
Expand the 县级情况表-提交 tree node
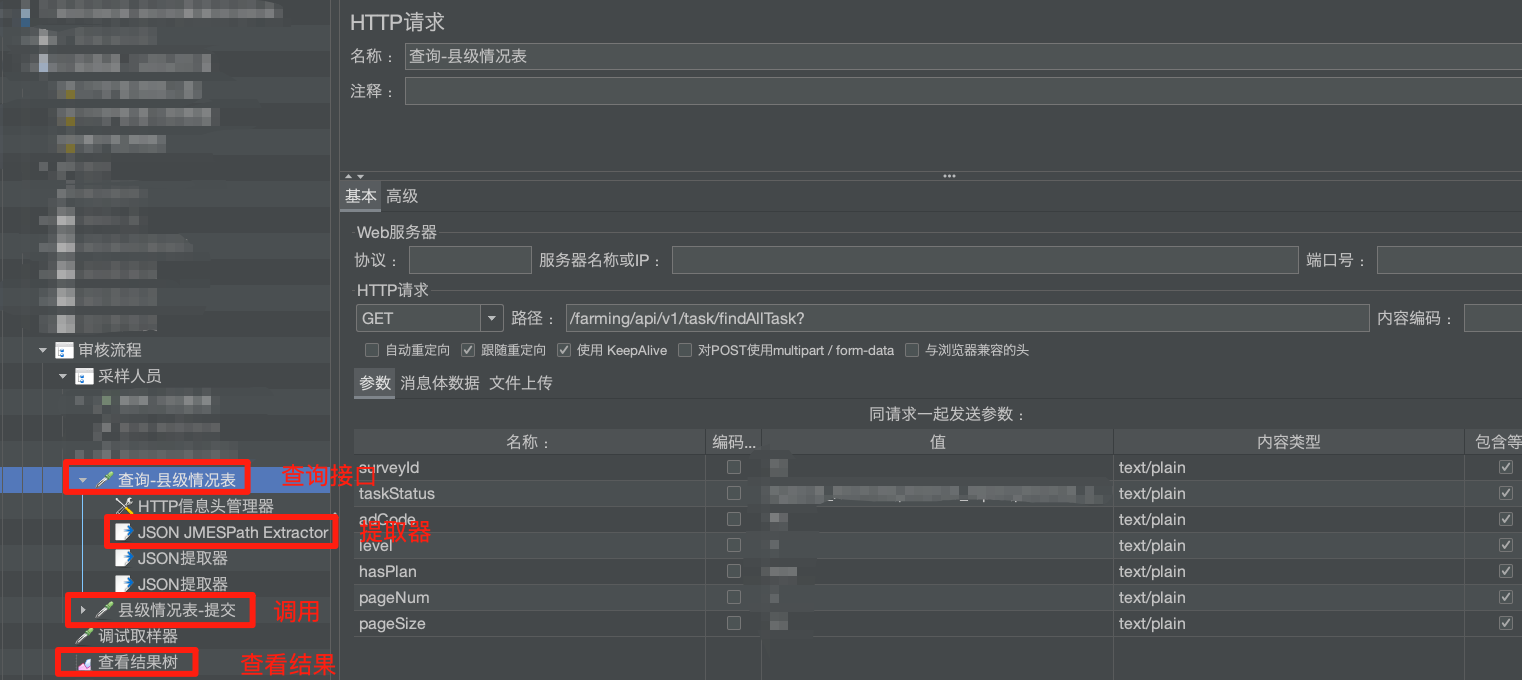click(x=83, y=610)
